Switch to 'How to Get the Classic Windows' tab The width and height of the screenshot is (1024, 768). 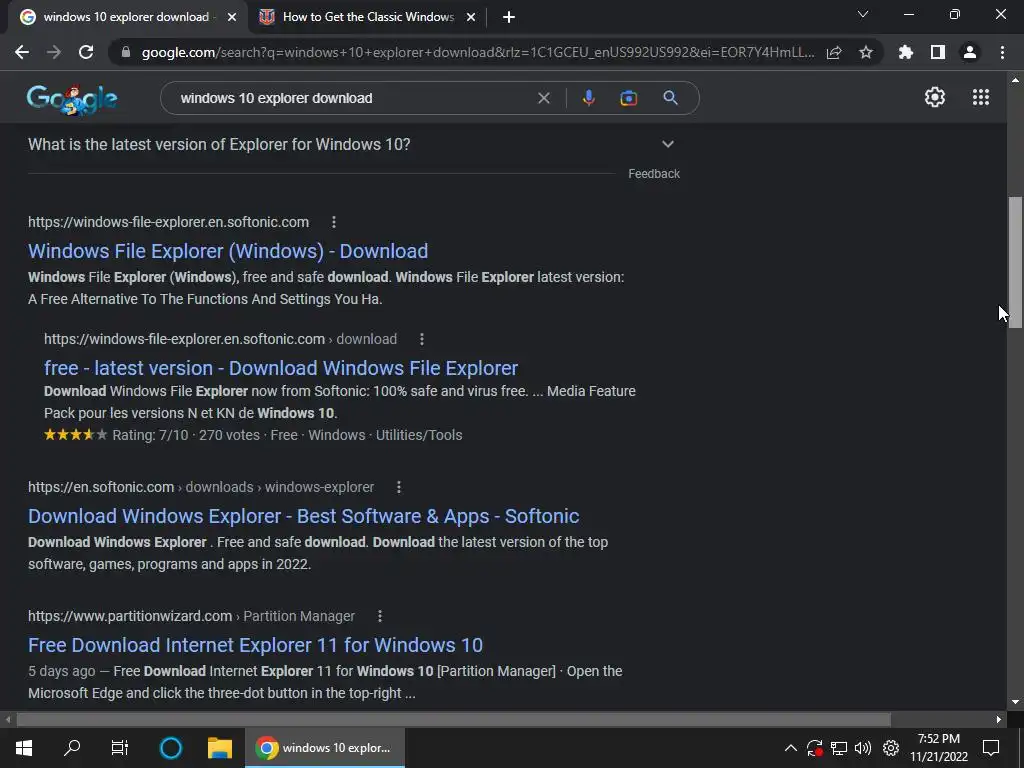[x=368, y=17]
